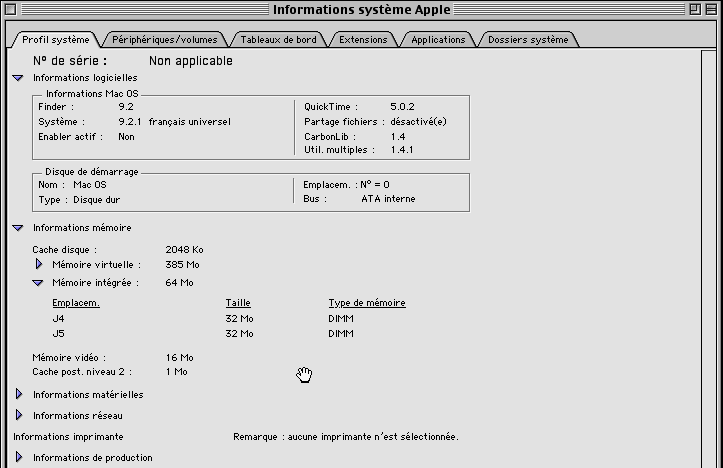This screenshot has height=468, width=723.
Task: Click the Mémoire intégrée 64 Mo value
Action: click(x=179, y=283)
